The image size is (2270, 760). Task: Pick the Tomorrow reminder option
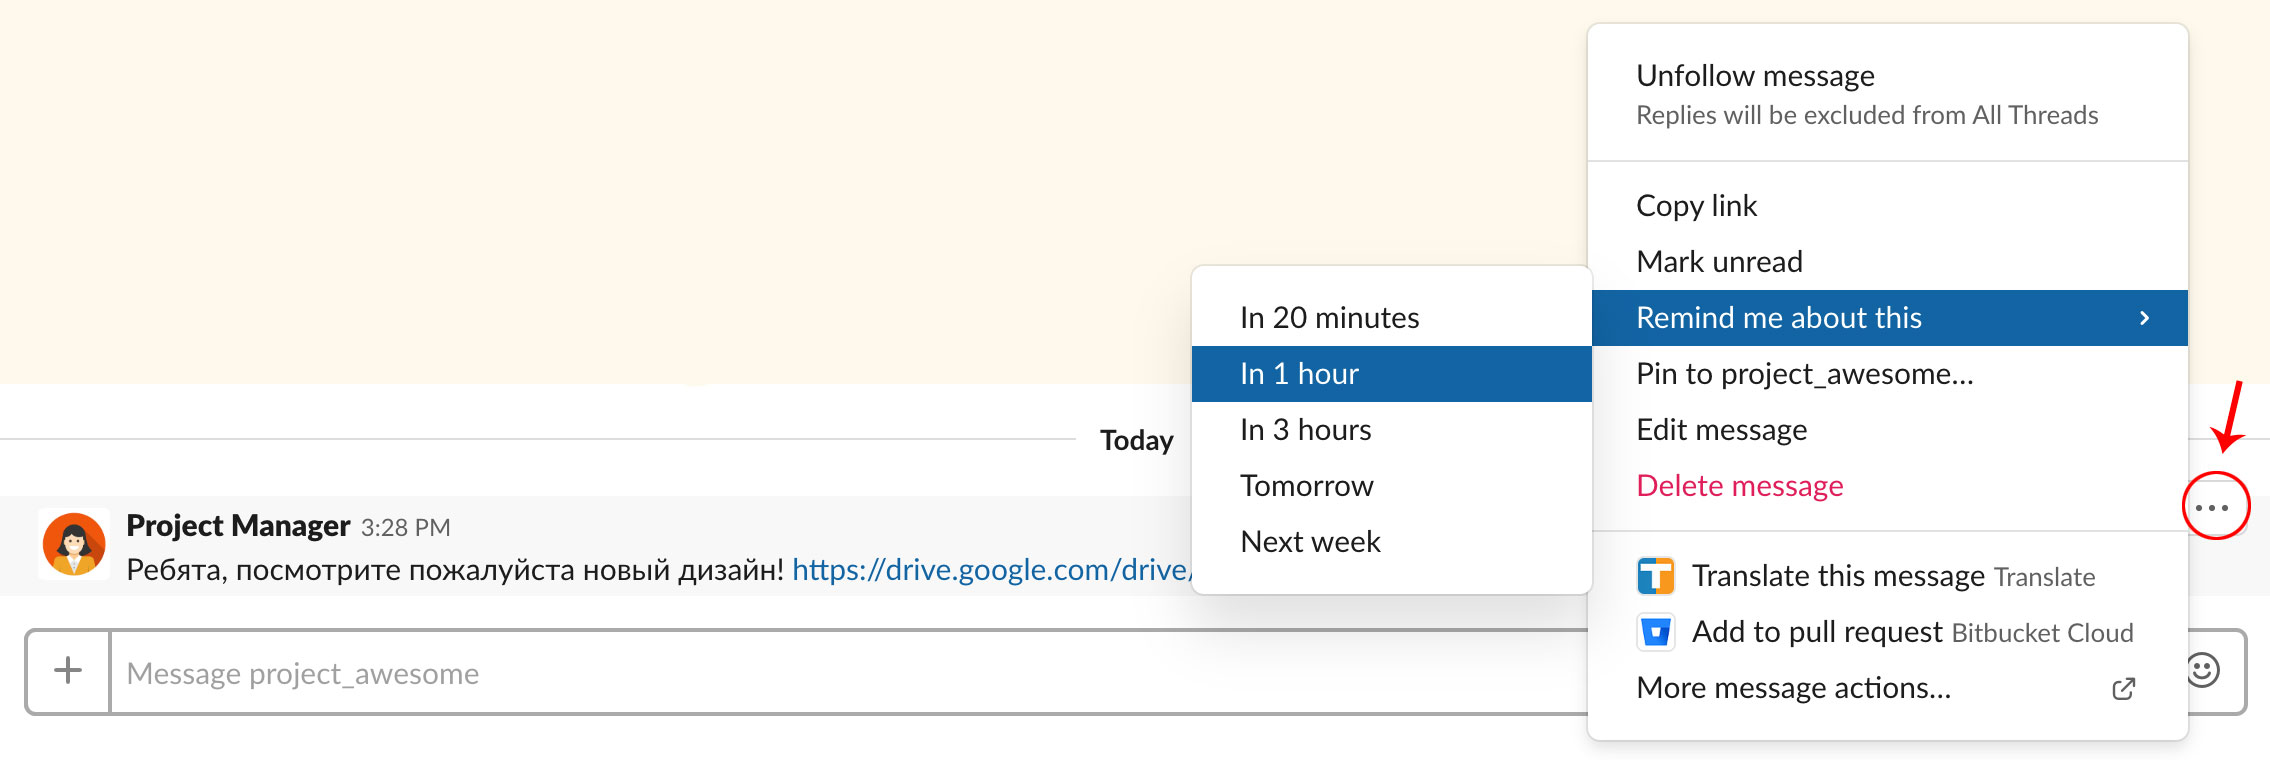[x=1306, y=486]
